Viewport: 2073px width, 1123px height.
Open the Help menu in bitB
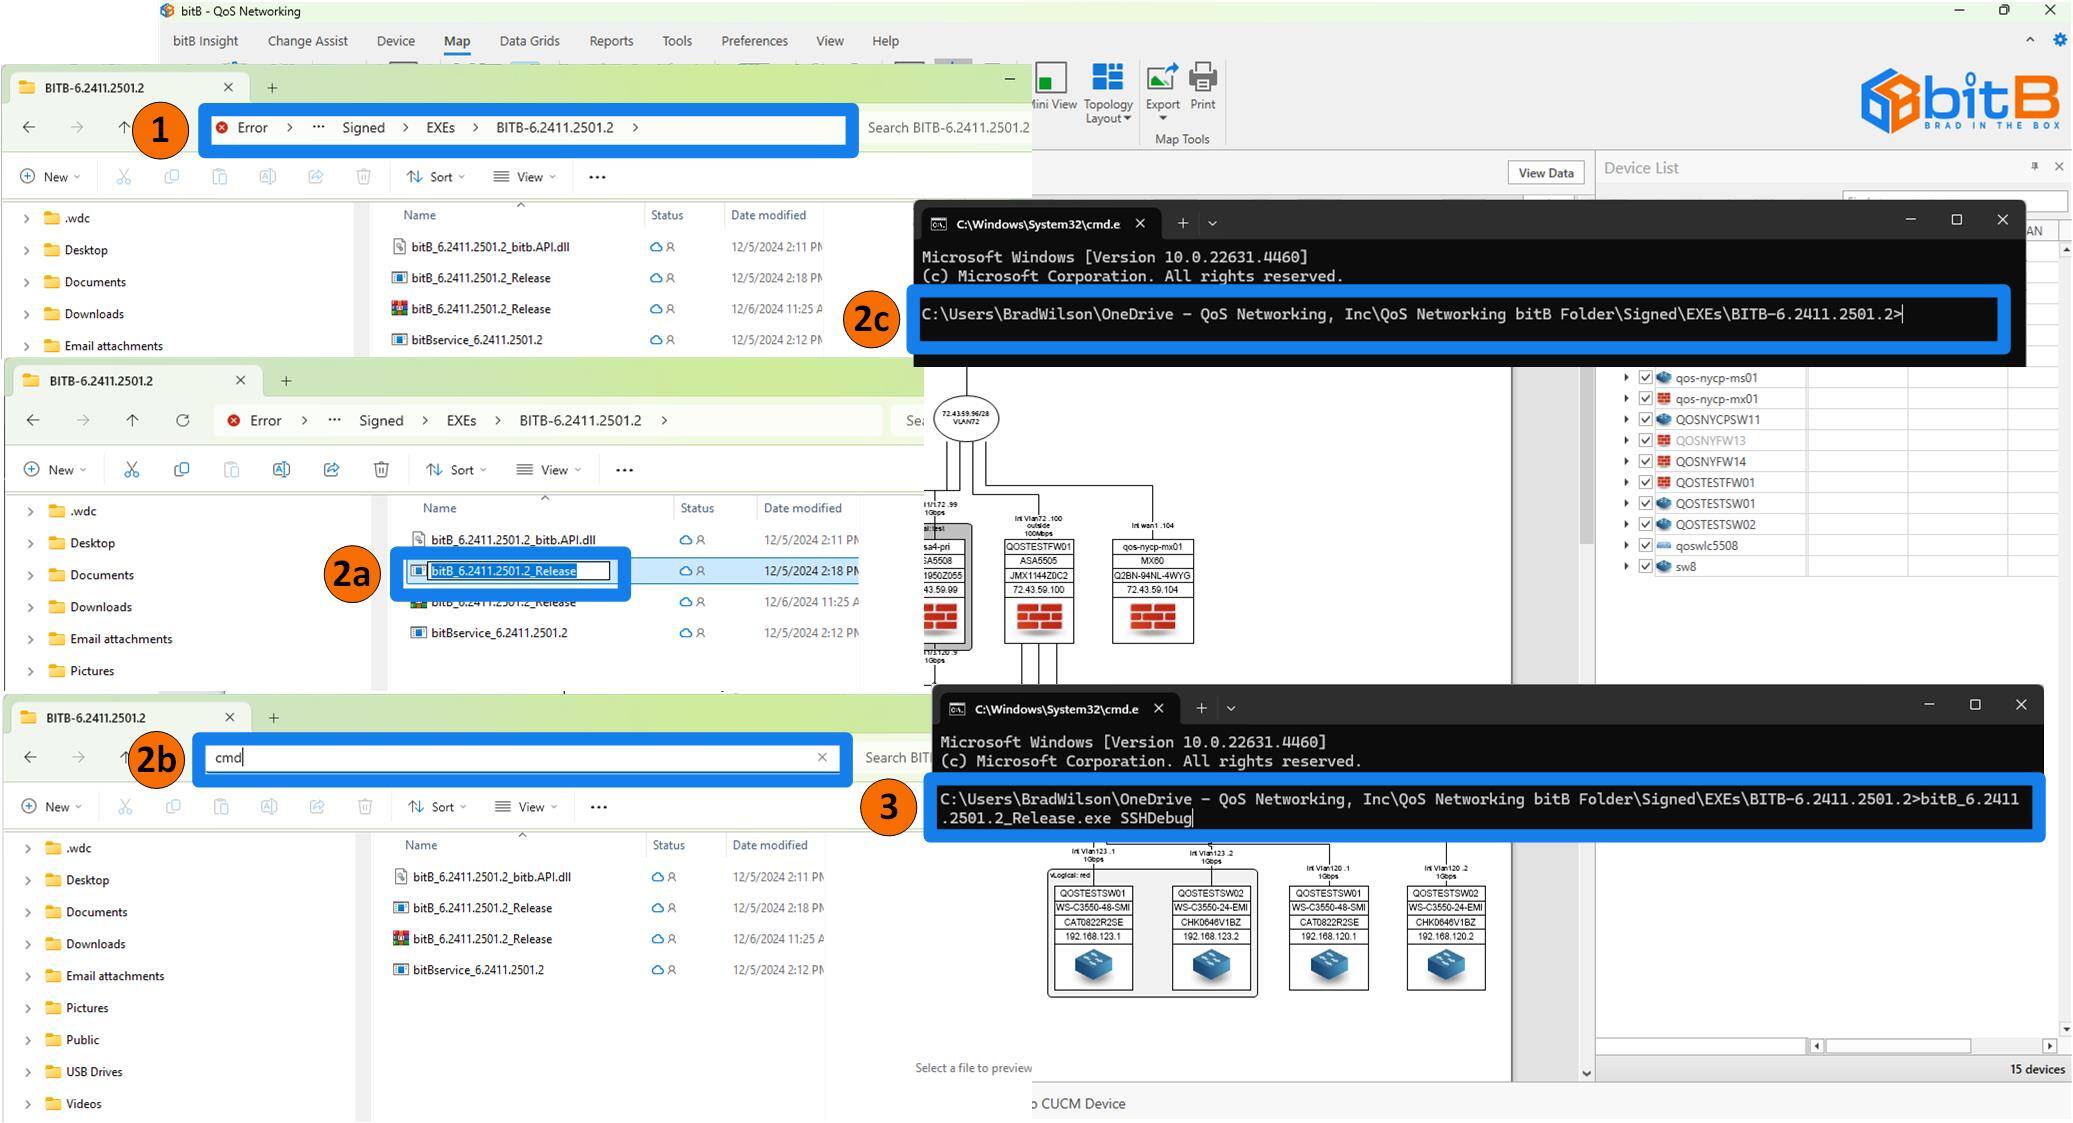[x=885, y=41]
